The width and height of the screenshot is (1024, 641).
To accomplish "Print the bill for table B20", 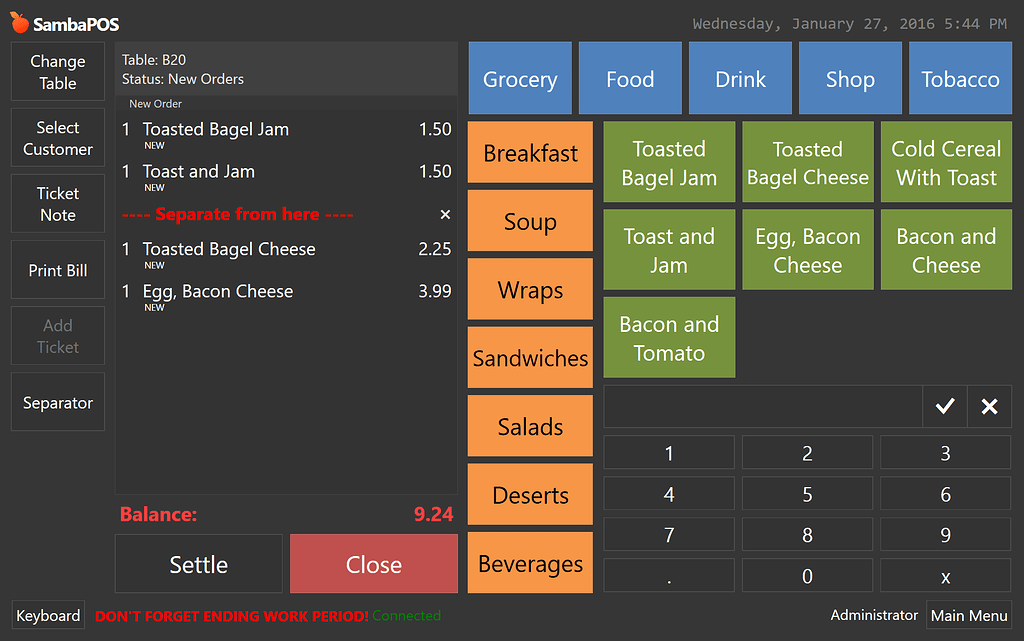I will click(57, 269).
